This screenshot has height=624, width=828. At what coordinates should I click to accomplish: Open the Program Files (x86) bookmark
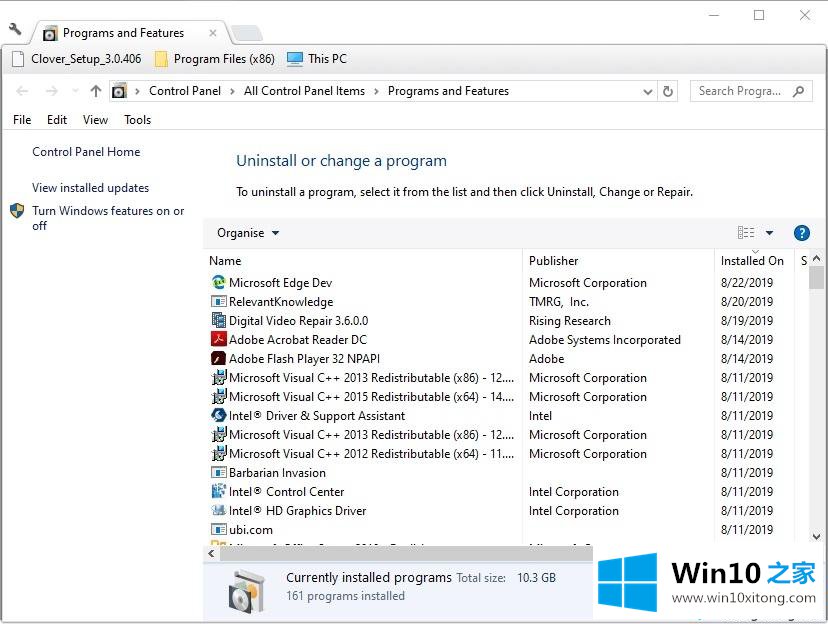pos(215,59)
